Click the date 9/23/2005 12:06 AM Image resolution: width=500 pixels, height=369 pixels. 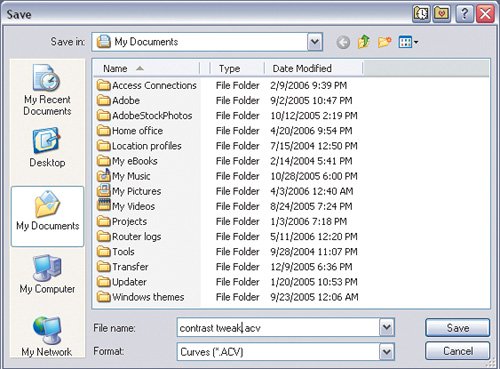[314, 297]
